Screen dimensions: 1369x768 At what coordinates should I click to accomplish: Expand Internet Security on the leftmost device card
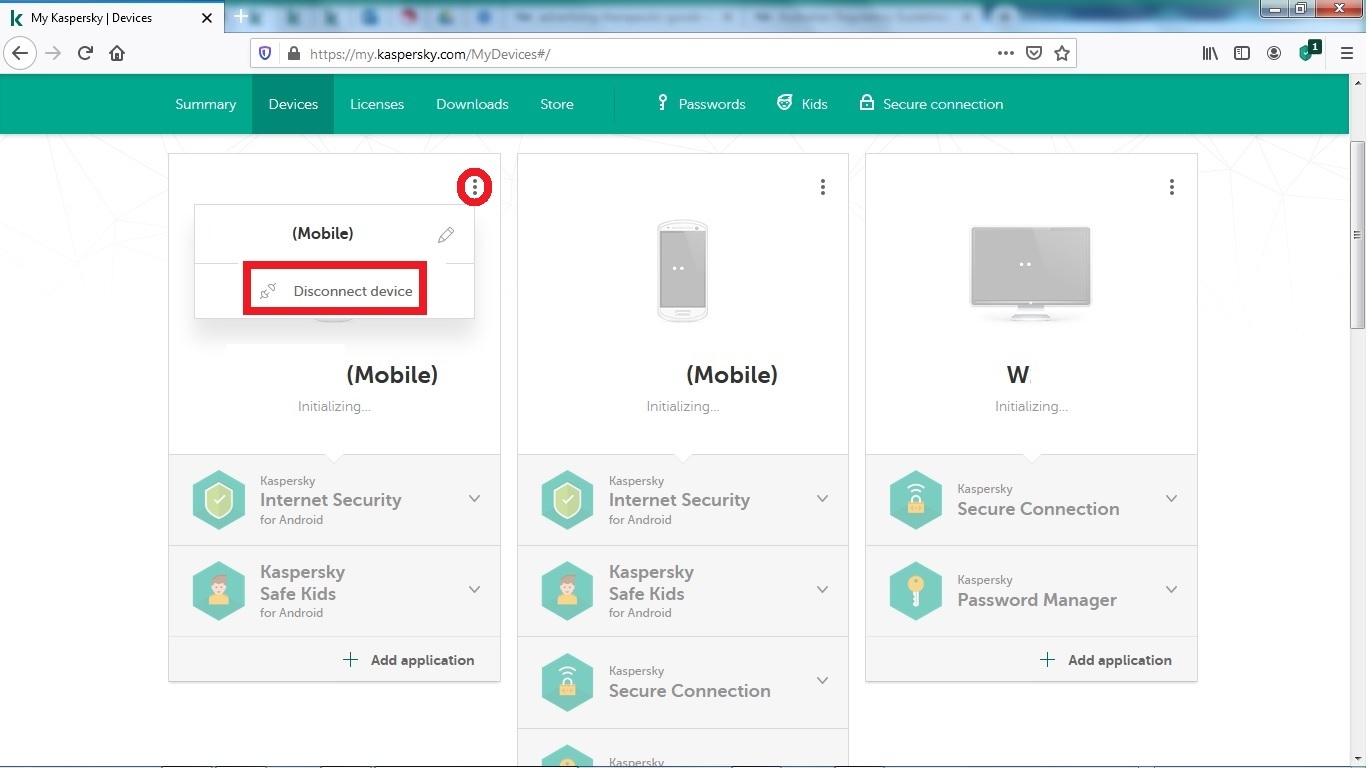coord(474,499)
